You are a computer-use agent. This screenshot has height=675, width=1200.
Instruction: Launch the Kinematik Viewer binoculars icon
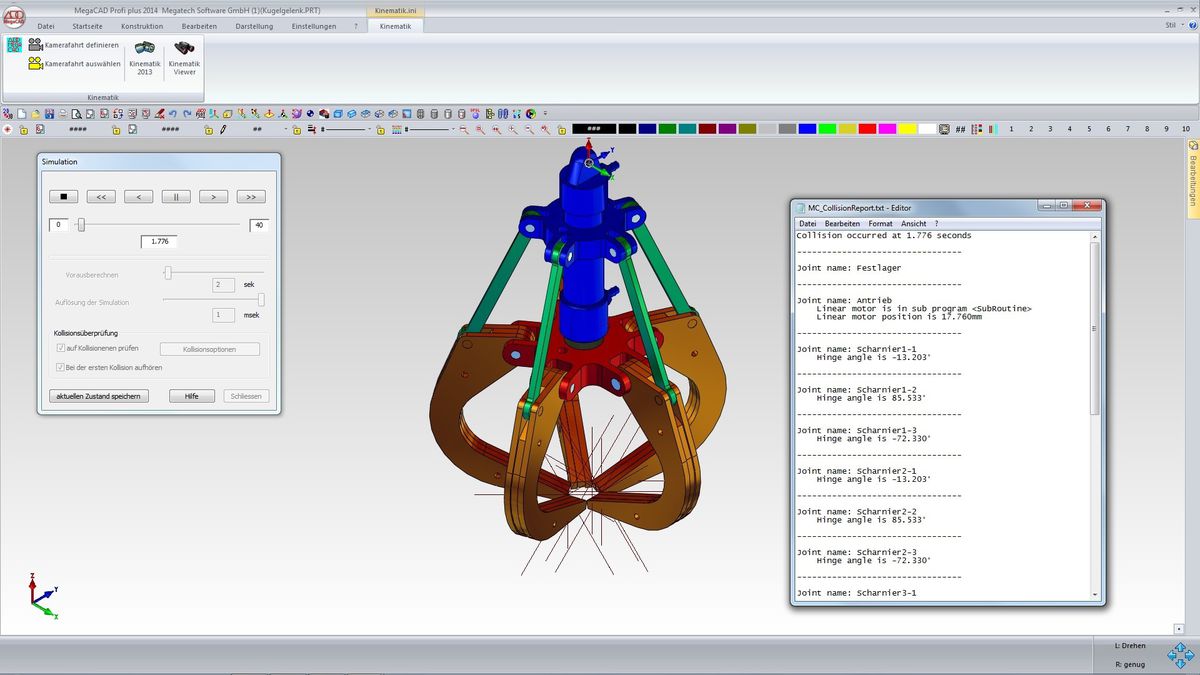(x=184, y=57)
